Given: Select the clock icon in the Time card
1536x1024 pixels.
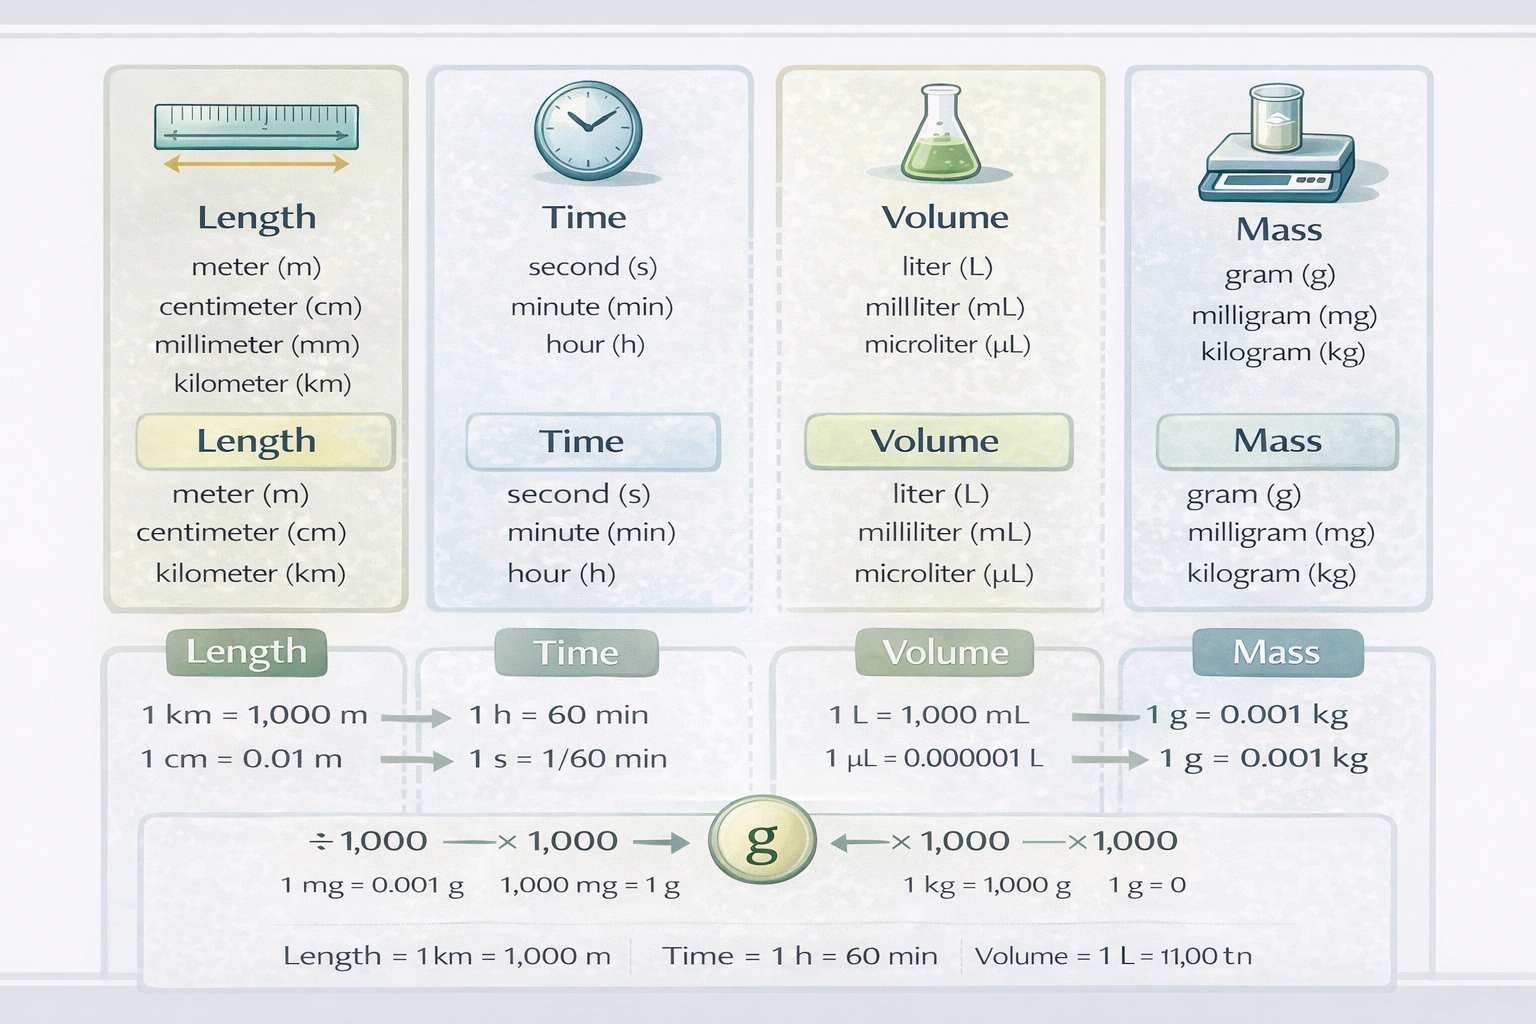Looking at the screenshot, I should pyautogui.click(x=584, y=130).
